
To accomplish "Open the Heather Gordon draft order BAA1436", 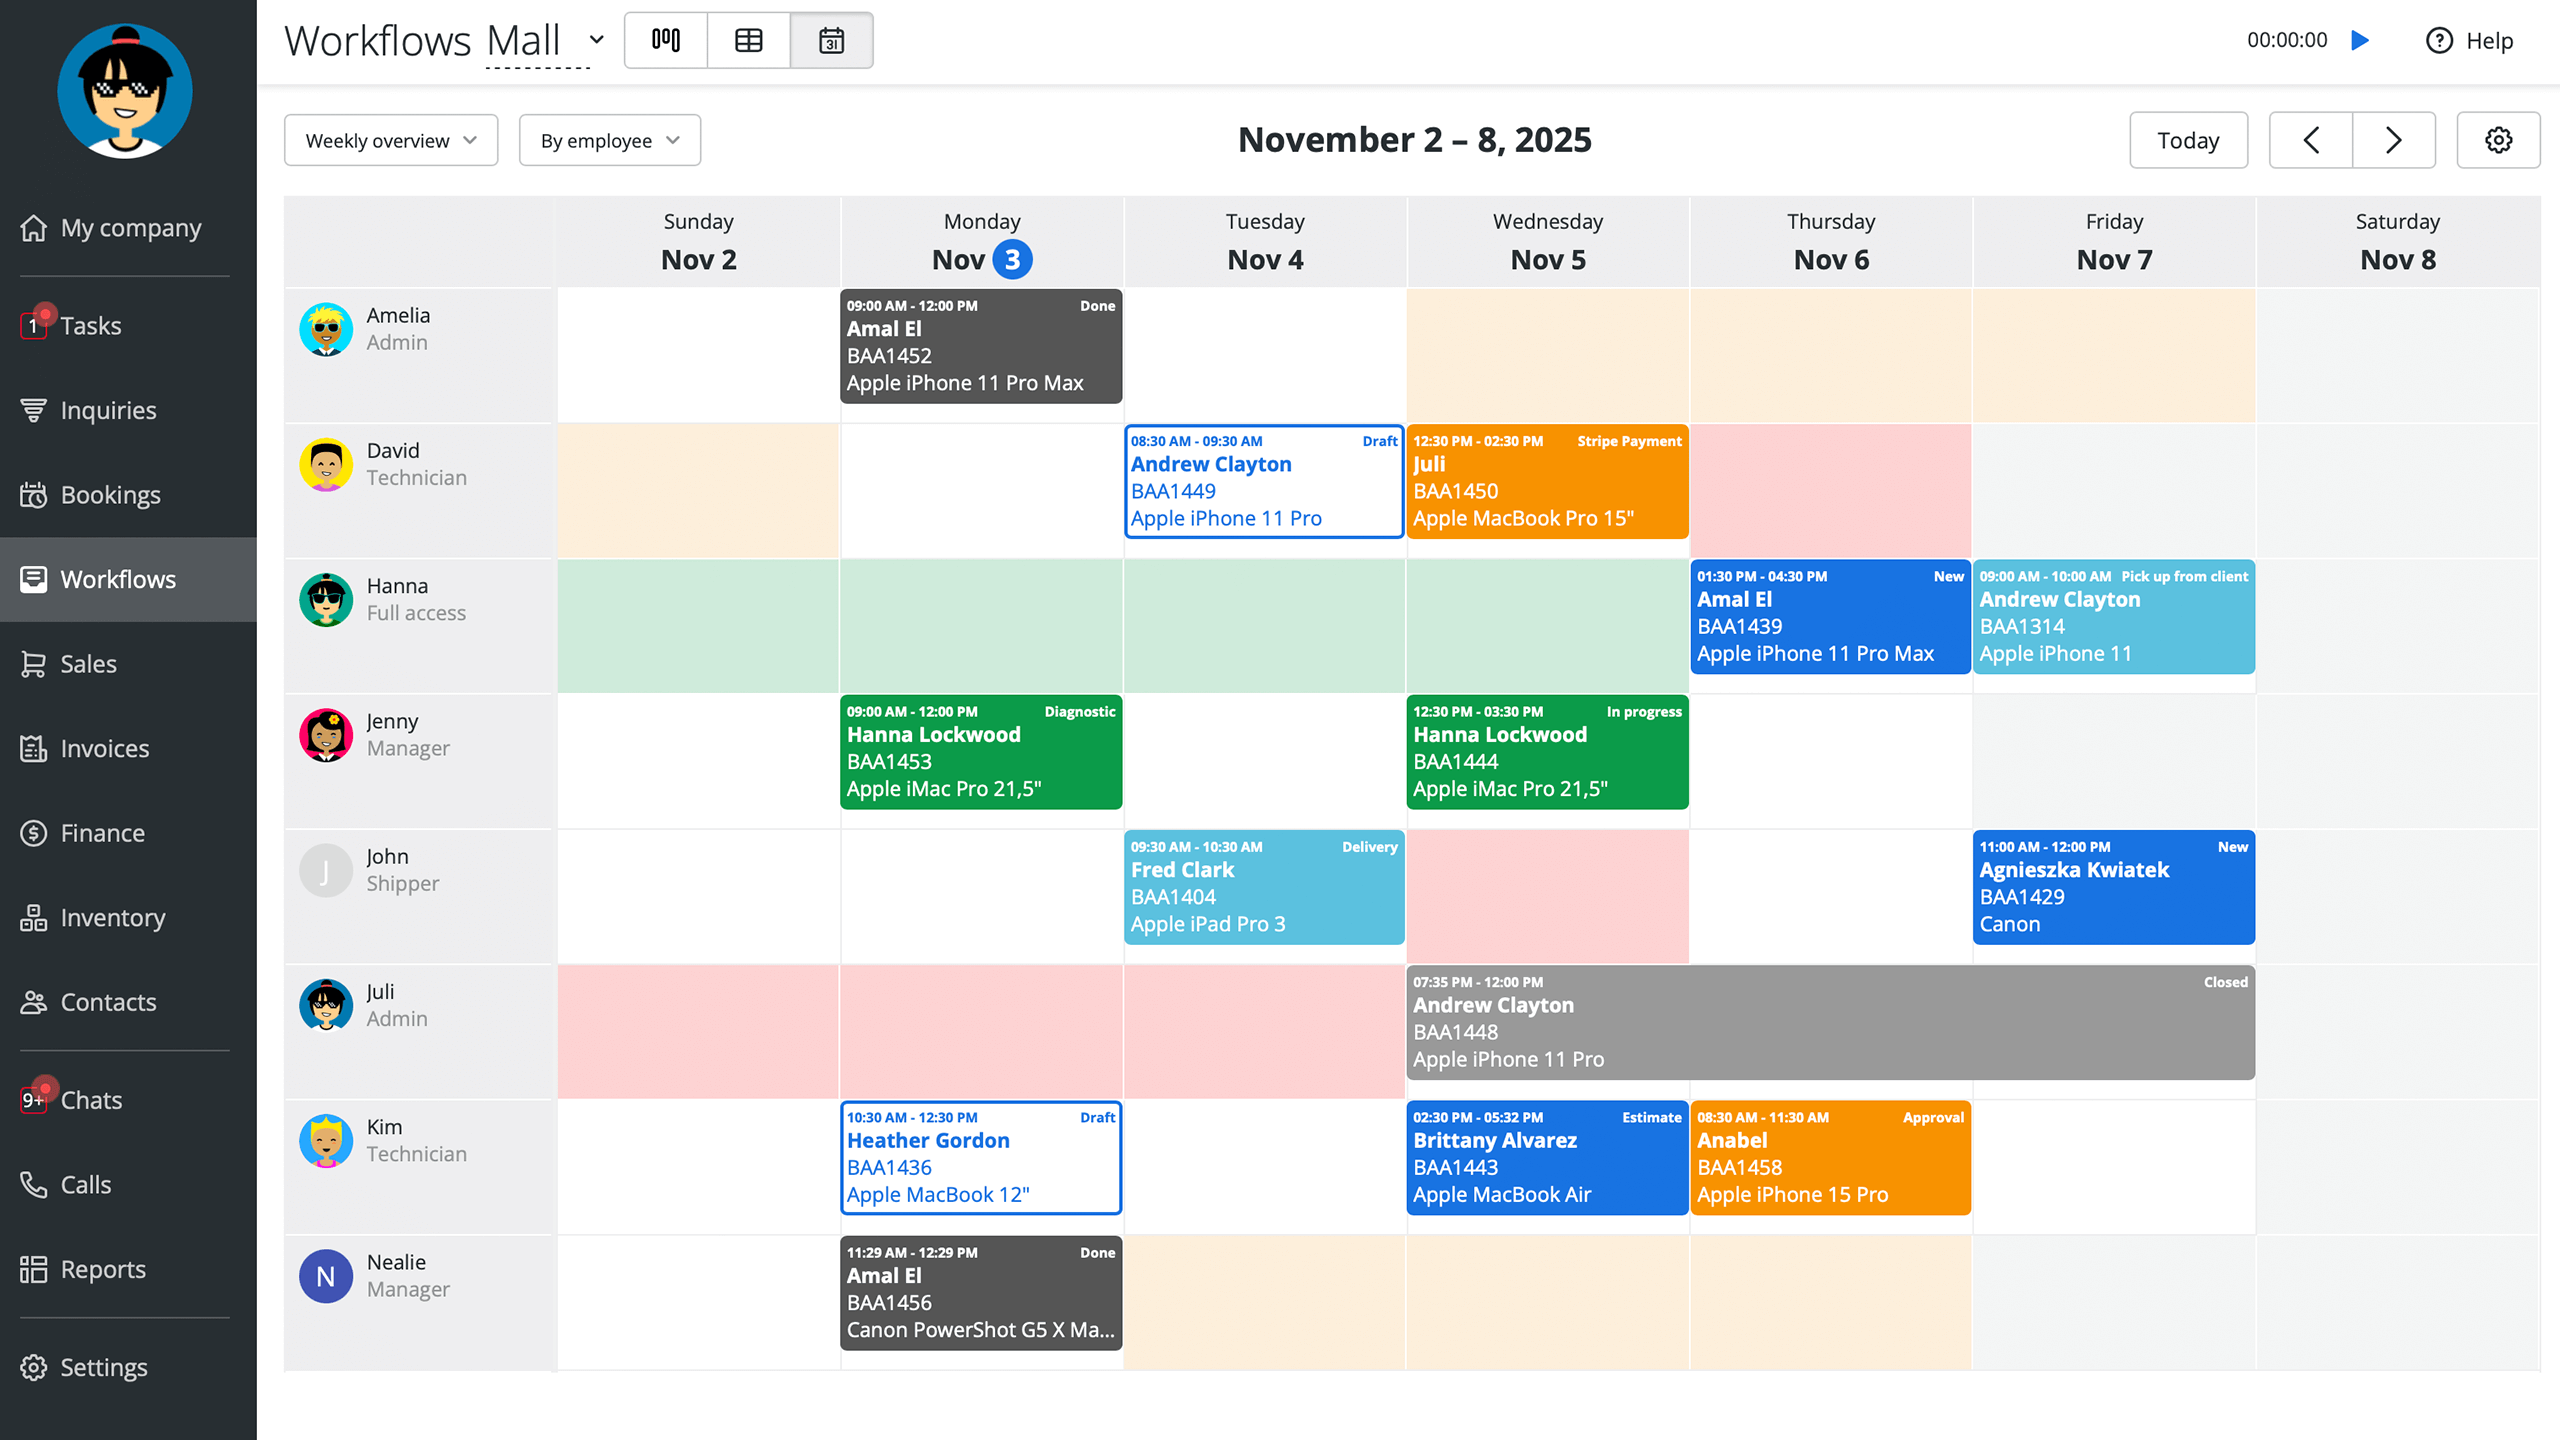I will tap(981, 1158).
